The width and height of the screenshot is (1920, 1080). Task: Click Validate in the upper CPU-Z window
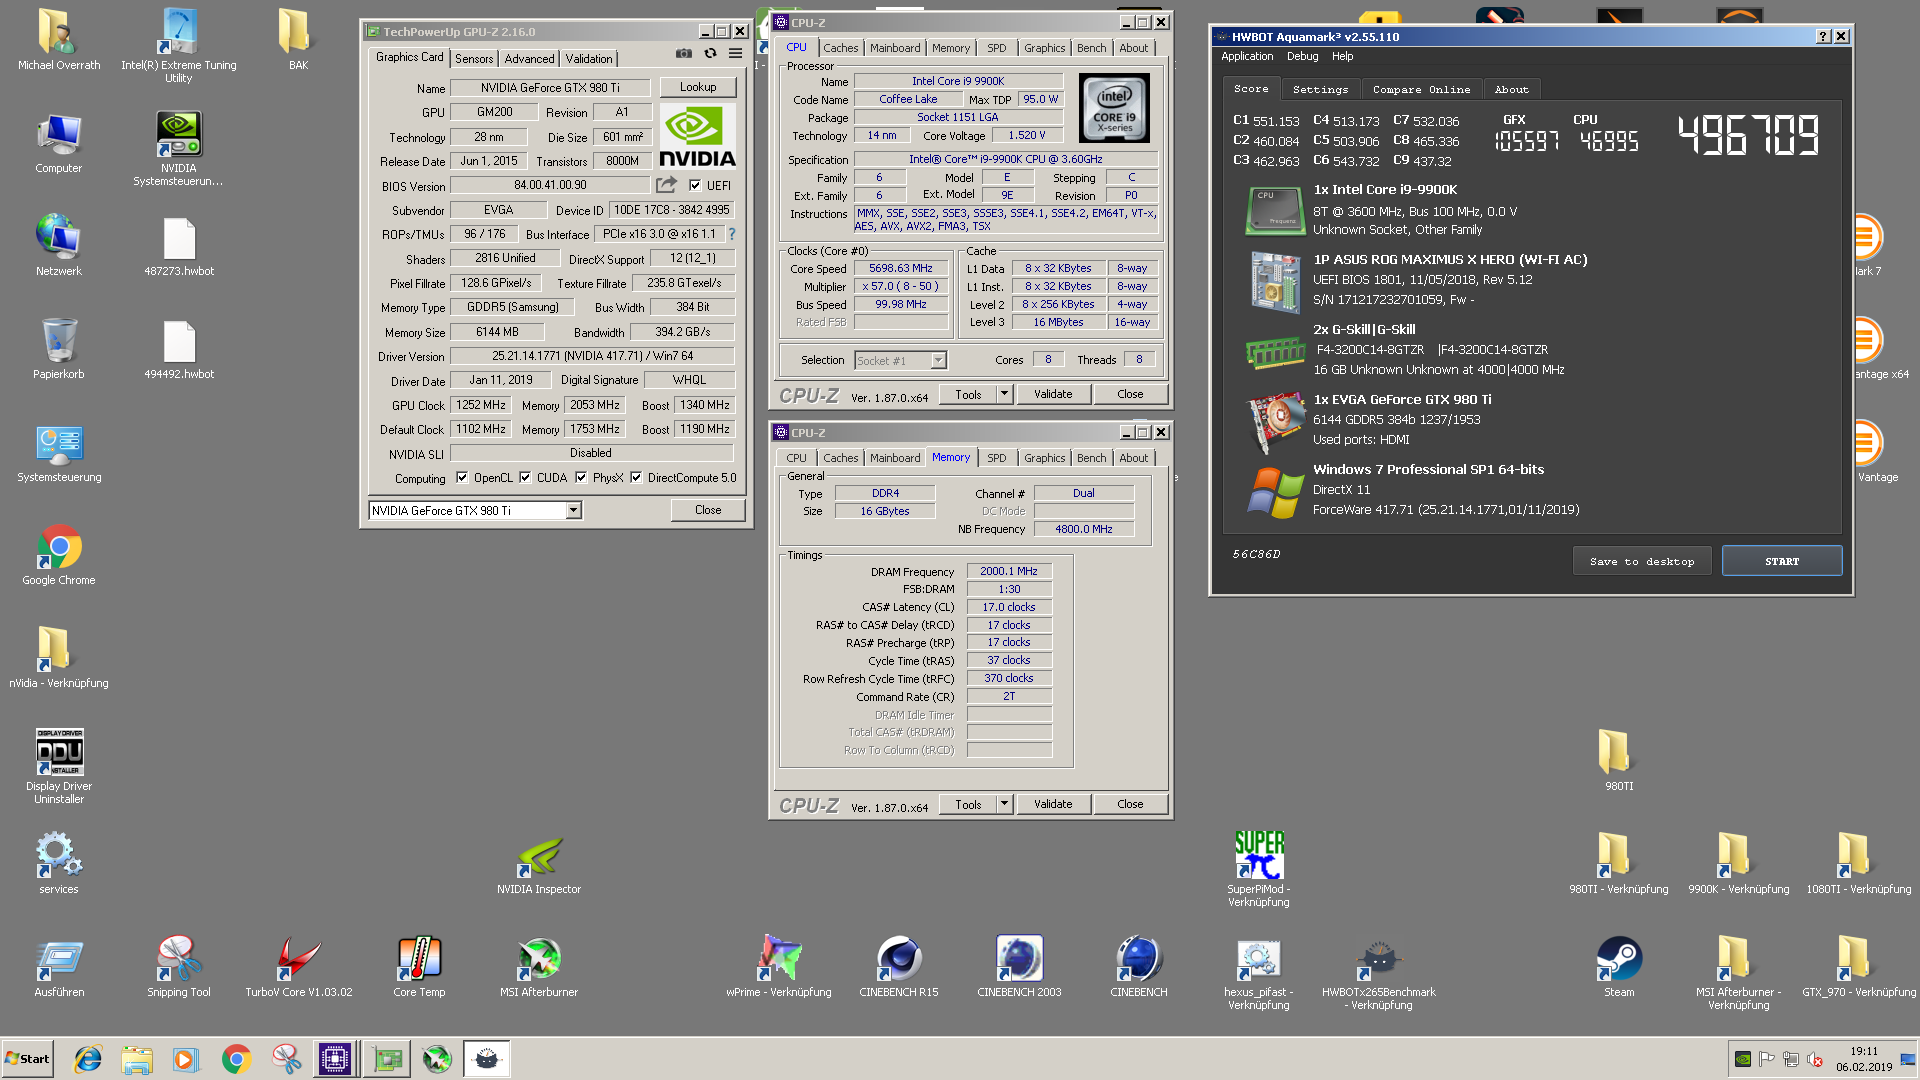1053,394
